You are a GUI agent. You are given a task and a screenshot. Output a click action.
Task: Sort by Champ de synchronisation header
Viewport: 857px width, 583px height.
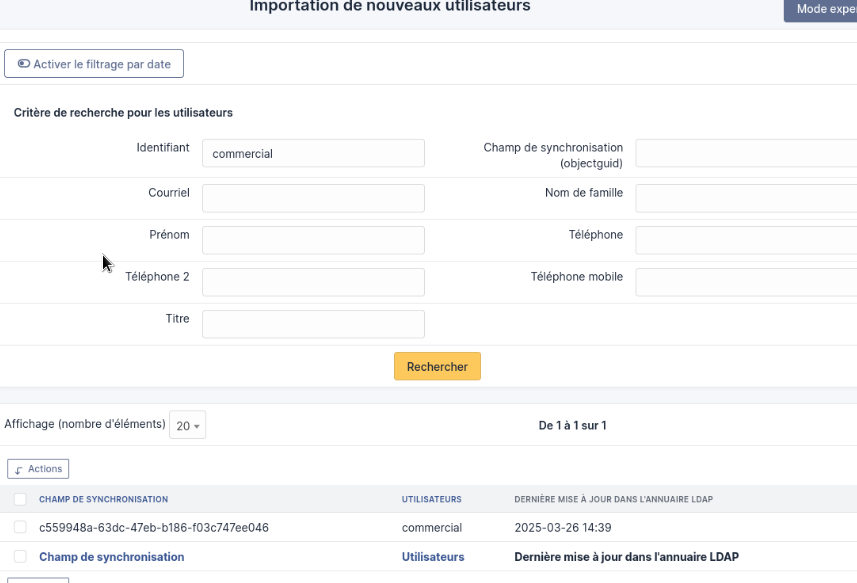(x=103, y=499)
